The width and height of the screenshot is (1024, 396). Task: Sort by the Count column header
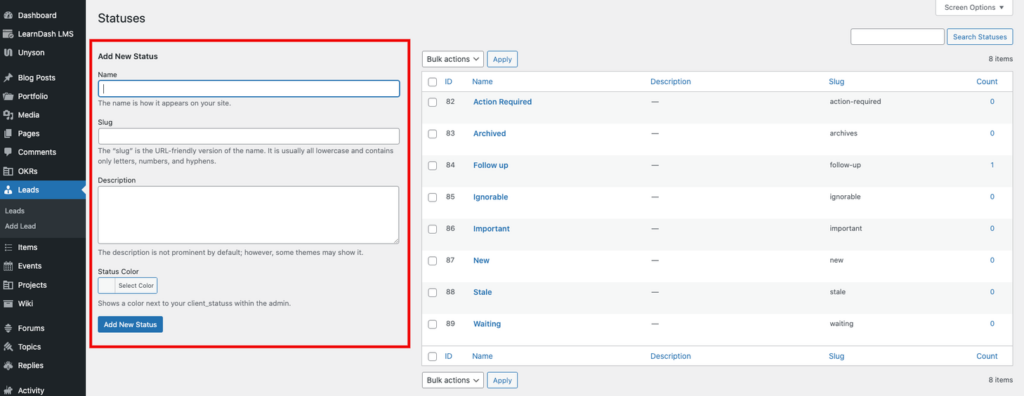(987, 82)
